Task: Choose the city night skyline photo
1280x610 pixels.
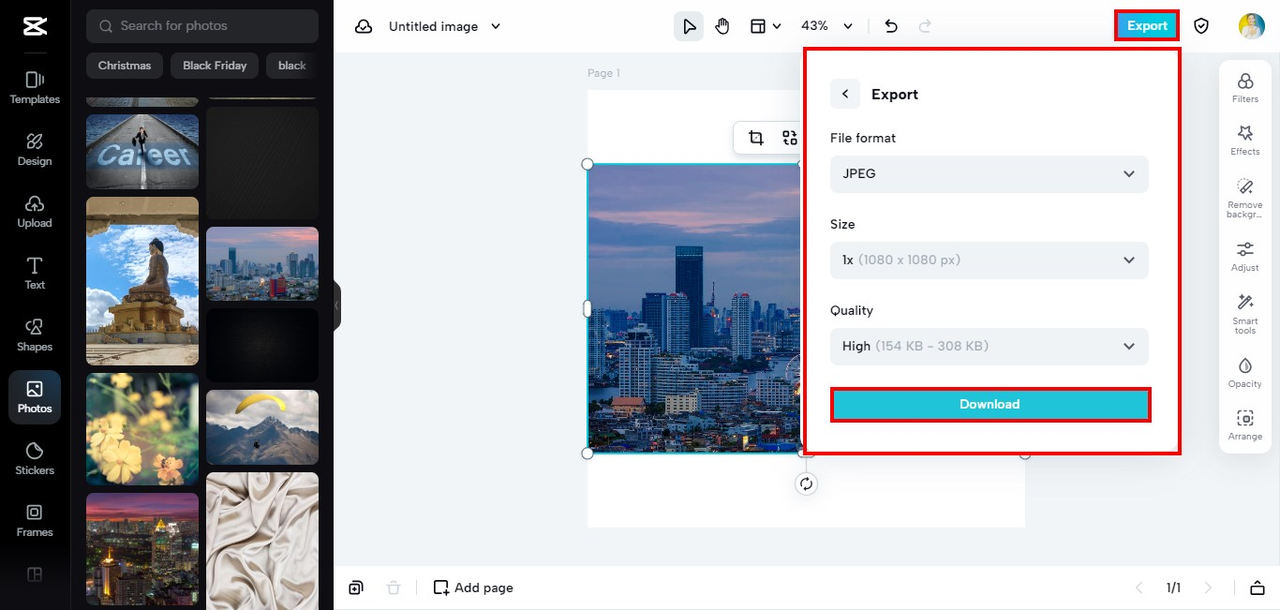Action: pyautogui.click(x=142, y=551)
